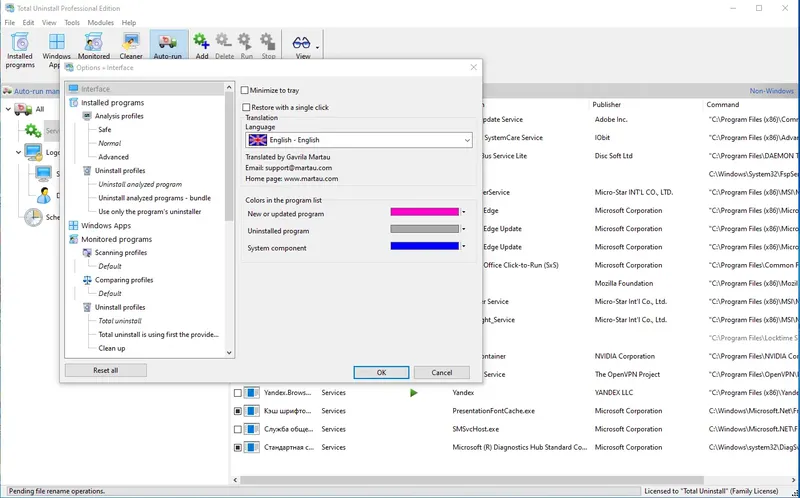
Task: Toggle the Кэш шрифто... service checkbox
Action: point(238,411)
